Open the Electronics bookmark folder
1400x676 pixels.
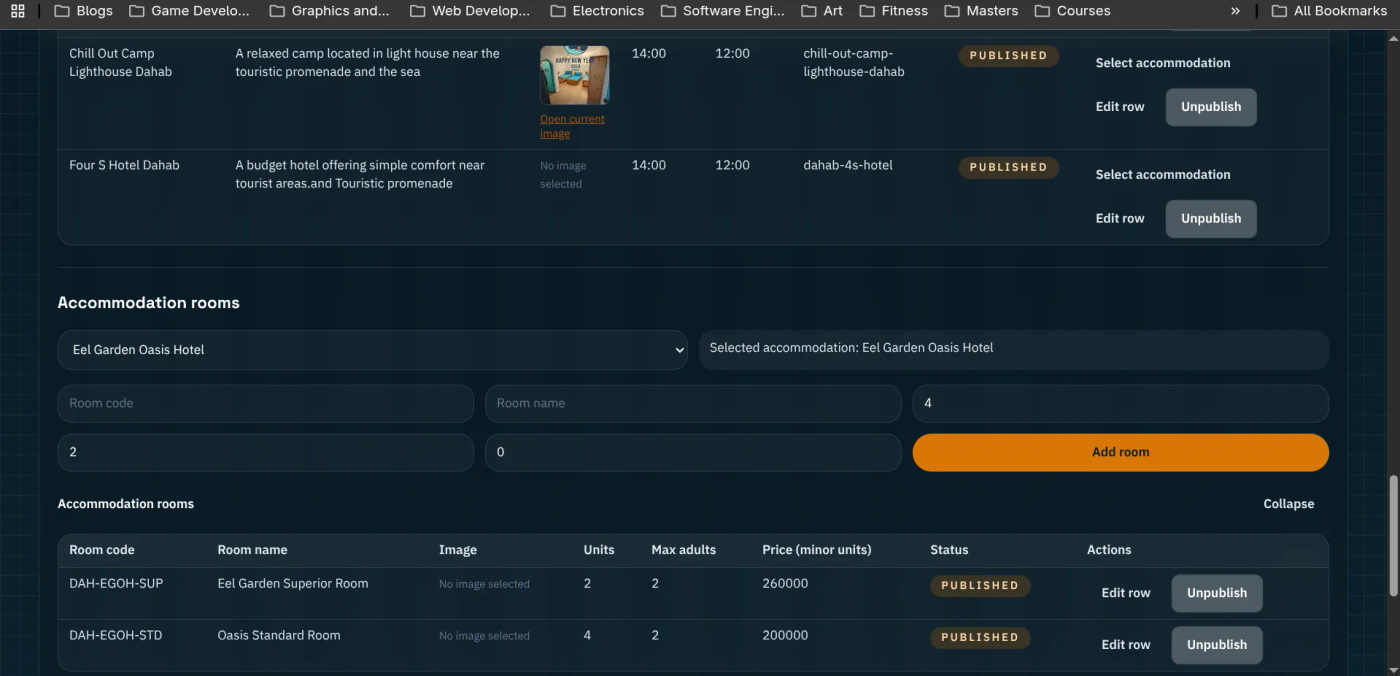tap(597, 11)
